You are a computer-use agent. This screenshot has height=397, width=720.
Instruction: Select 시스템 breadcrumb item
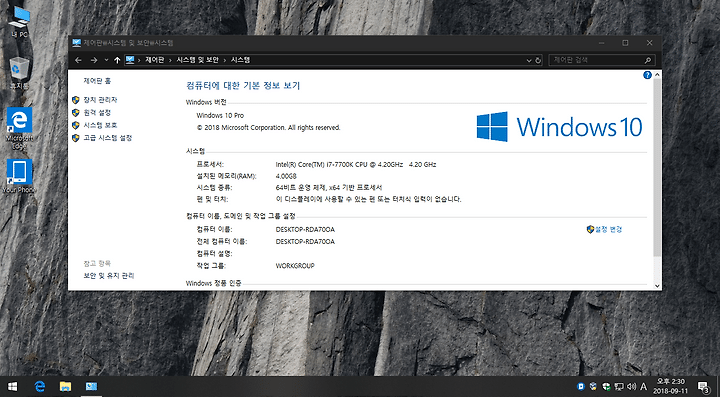pos(240,60)
